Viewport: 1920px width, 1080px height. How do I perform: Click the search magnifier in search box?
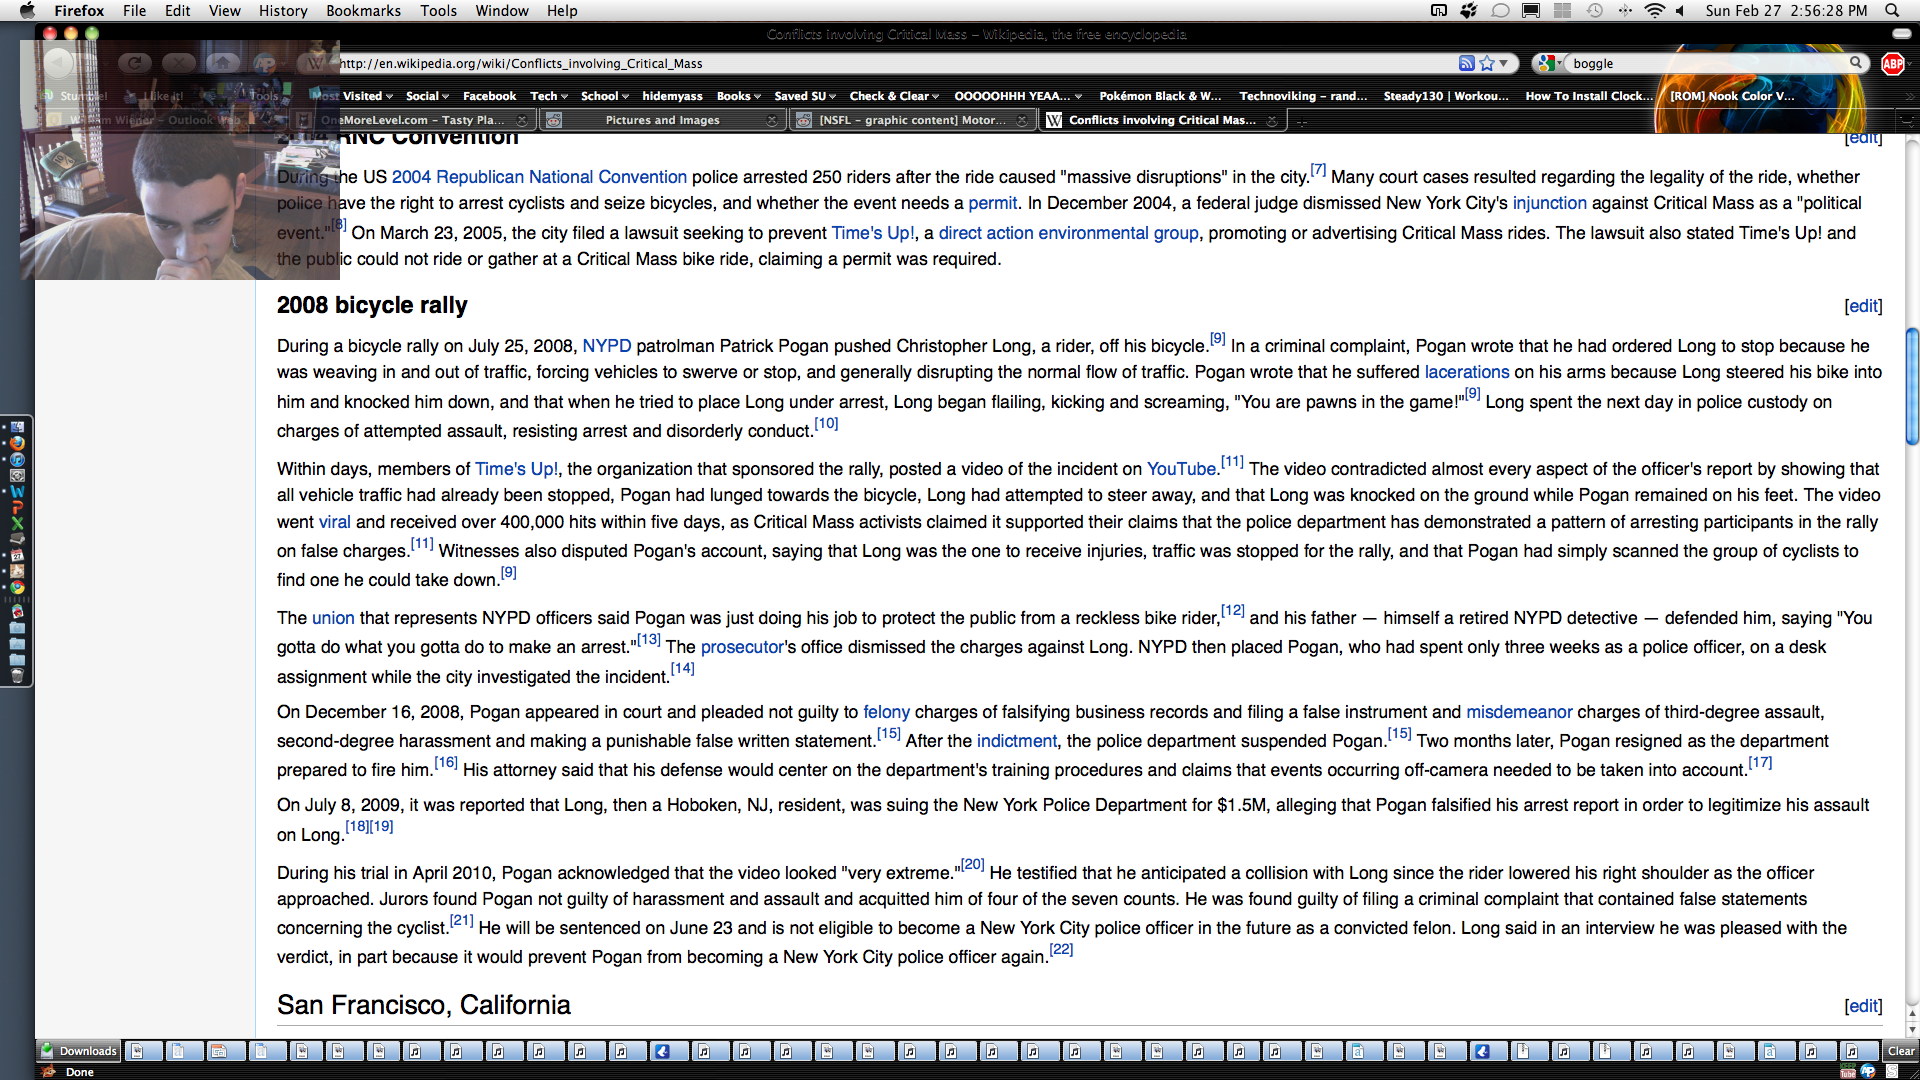tap(1856, 63)
